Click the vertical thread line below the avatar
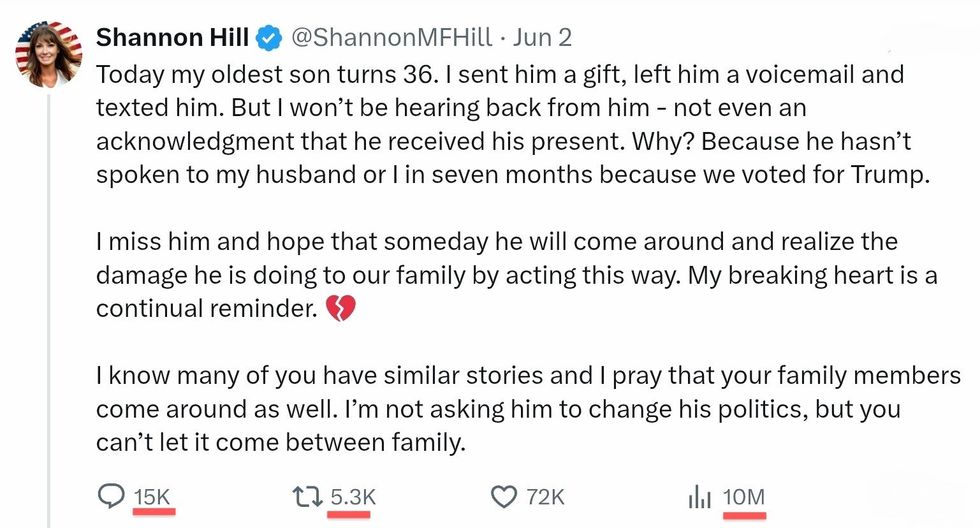The width and height of the screenshot is (980, 528). point(48,300)
